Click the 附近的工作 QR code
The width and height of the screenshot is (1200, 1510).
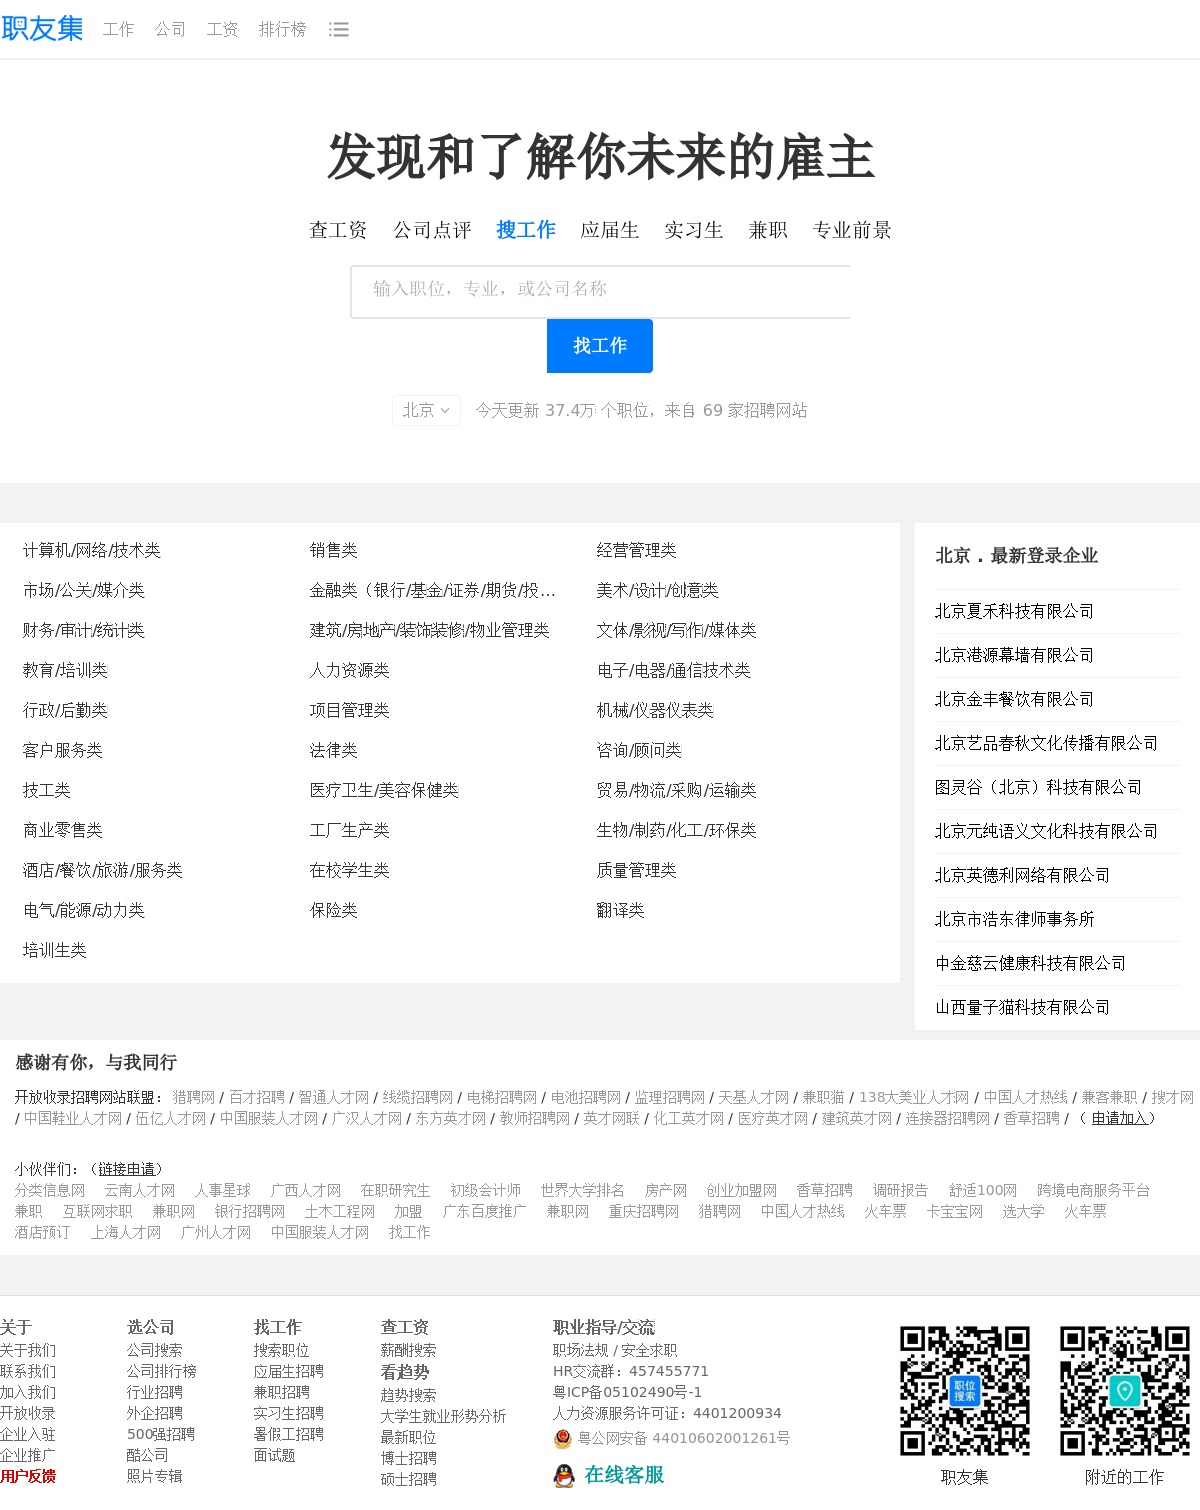(1125, 1391)
